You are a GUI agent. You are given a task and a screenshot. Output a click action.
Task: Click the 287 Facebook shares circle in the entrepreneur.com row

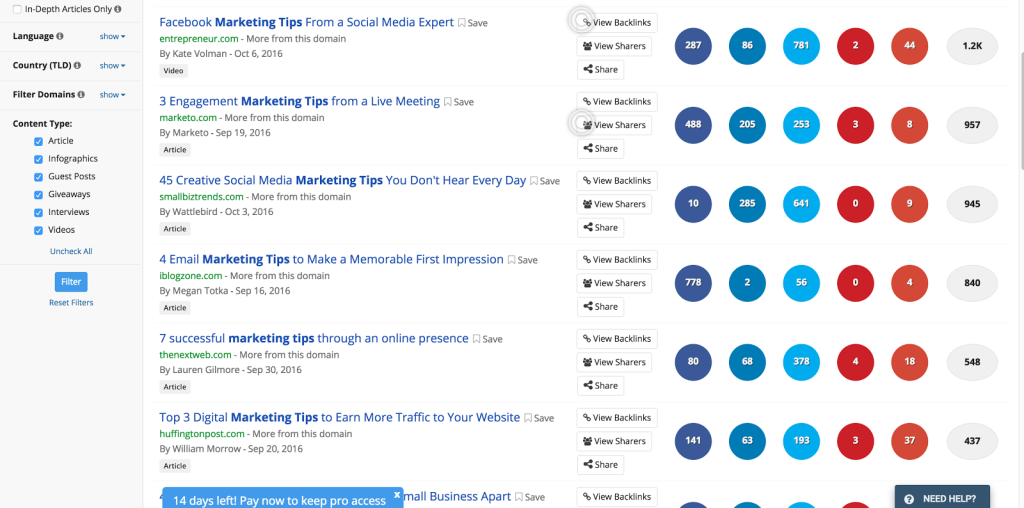pos(693,46)
